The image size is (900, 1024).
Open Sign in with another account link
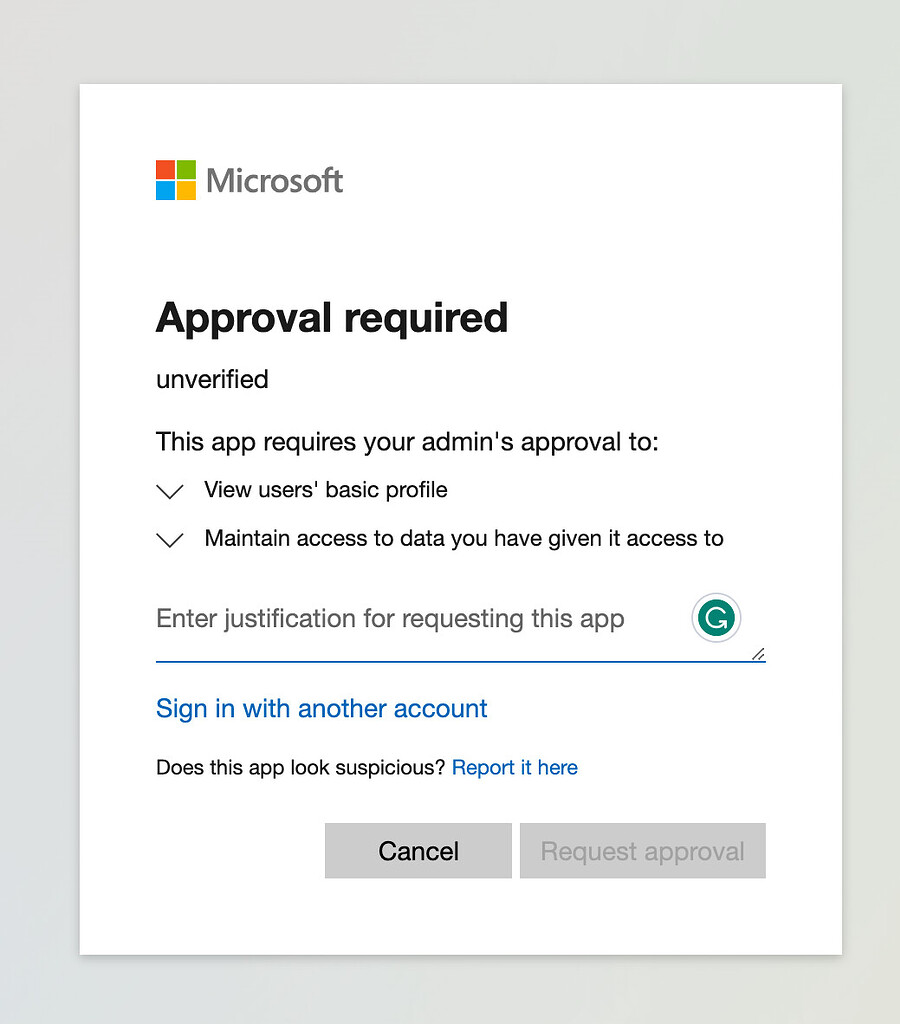tap(321, 709)
